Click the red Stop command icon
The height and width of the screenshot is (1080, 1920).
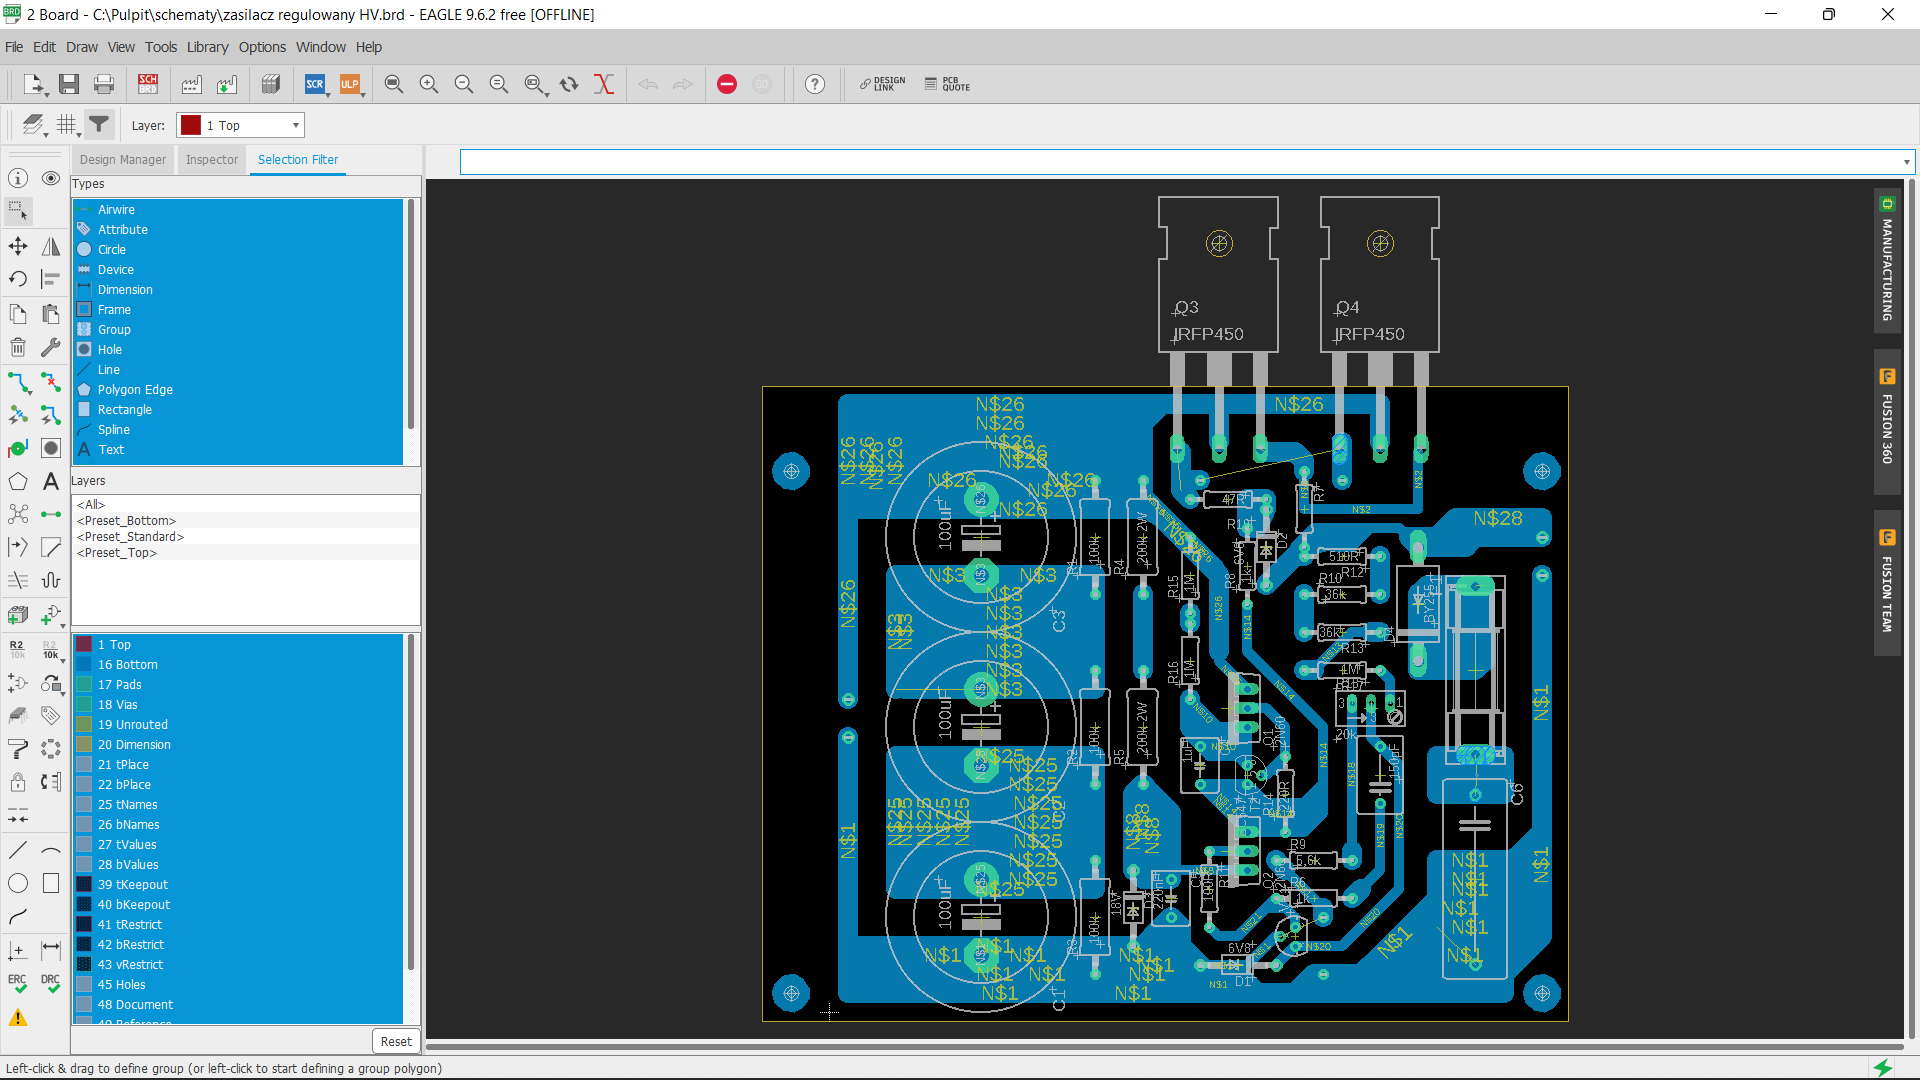point(727,85)
